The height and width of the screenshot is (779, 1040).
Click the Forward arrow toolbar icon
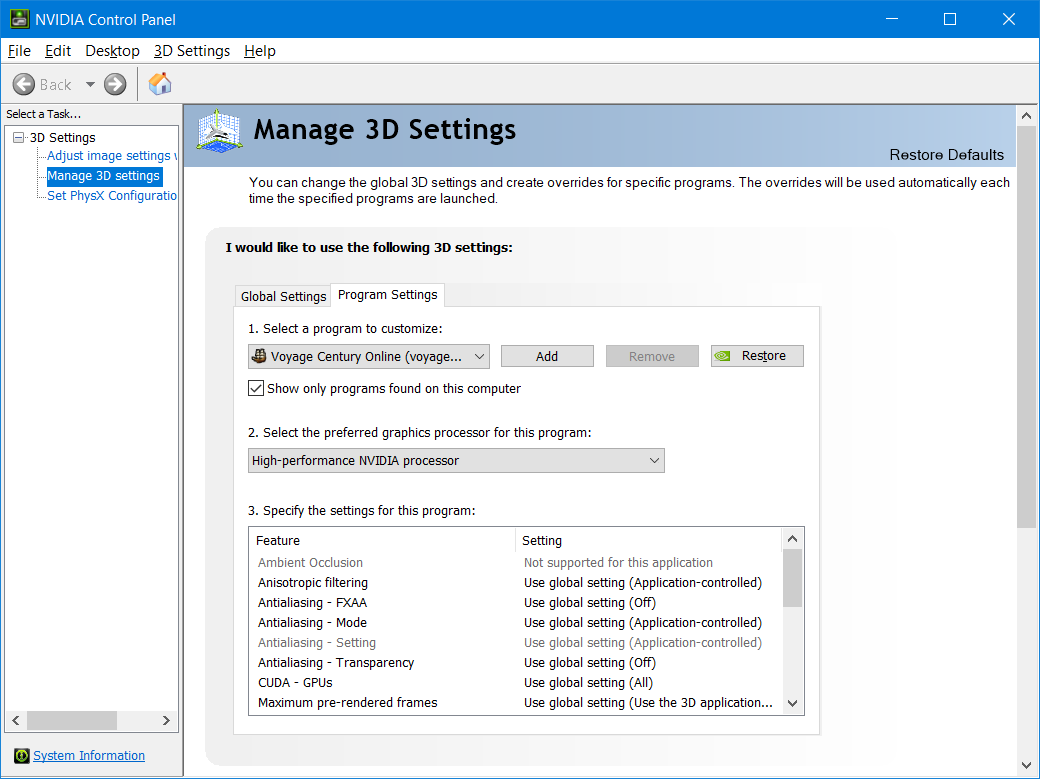pyautogui.click(x=115, y=85)
